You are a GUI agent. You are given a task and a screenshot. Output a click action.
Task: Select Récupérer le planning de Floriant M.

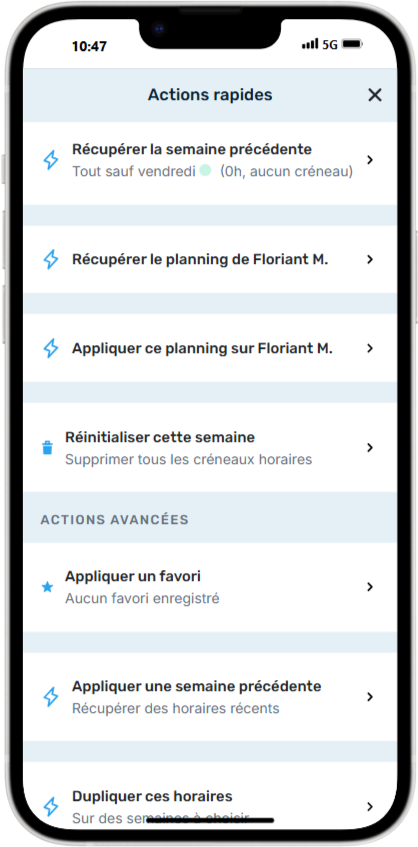210,260
